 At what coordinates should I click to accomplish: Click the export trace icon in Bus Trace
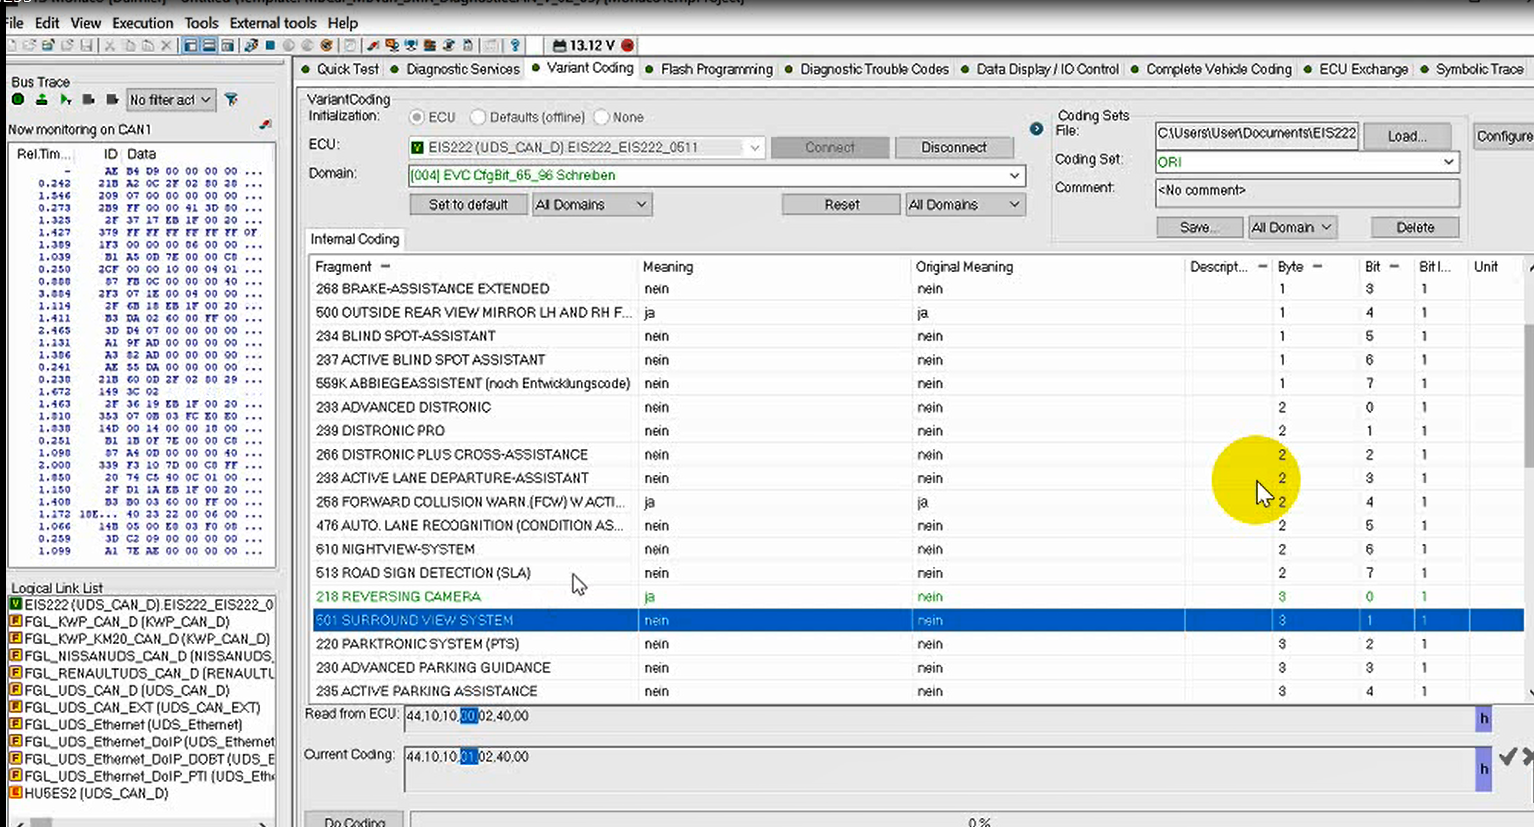coord(41,100)
